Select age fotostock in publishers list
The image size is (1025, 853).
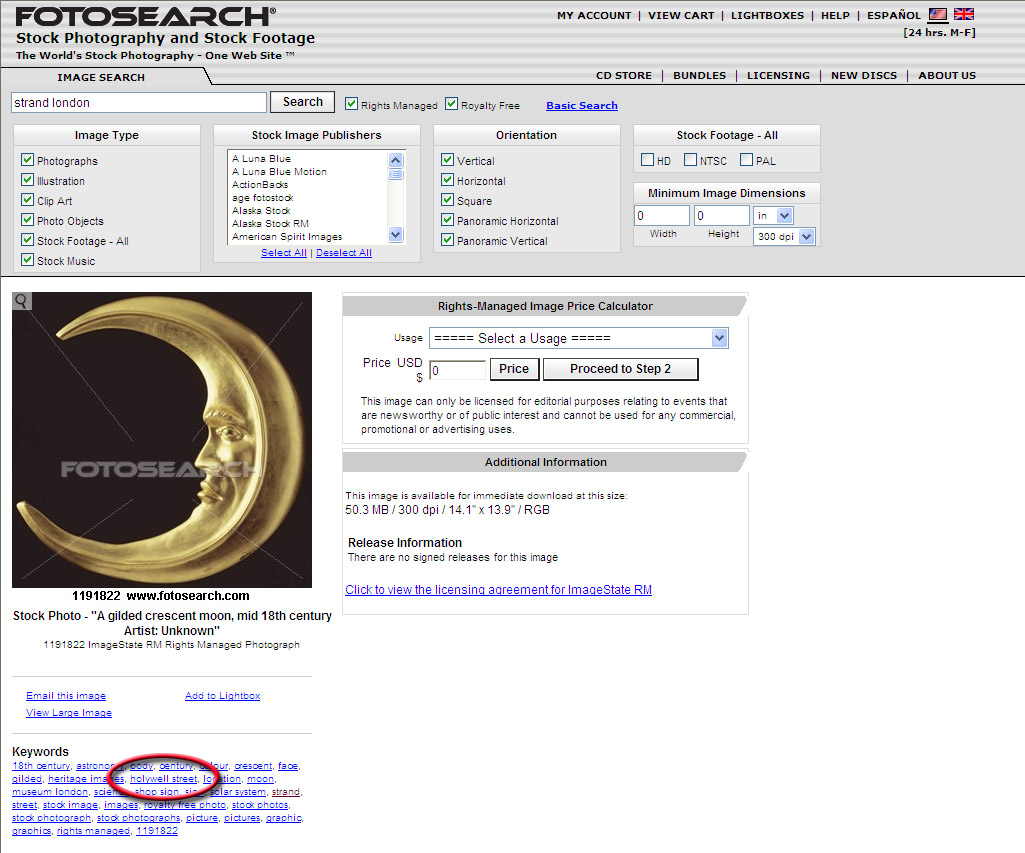coord(263,197)
